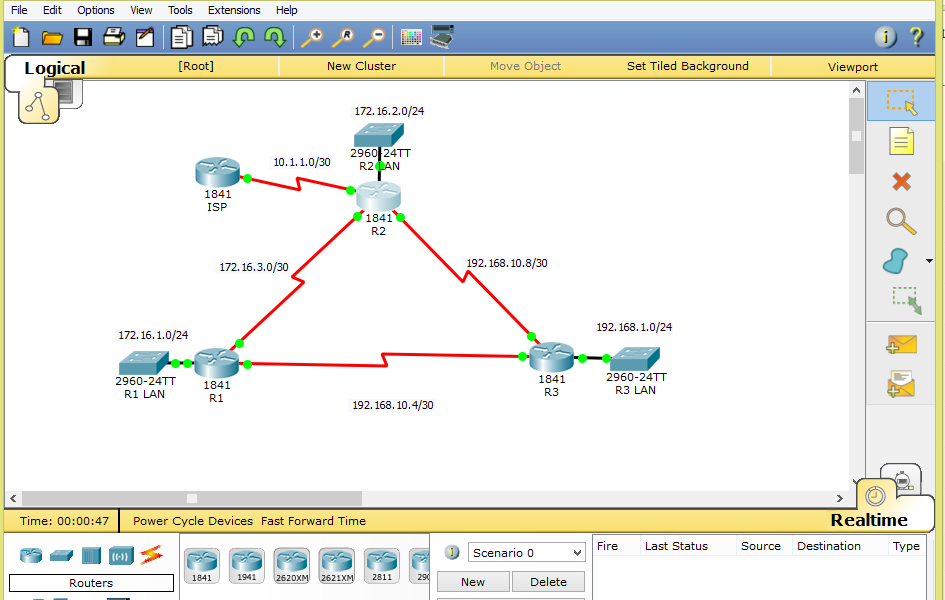945x600 pixels.
Task: Open the Extensions menu
Action: pyautogui.click(x=233, y=9)
